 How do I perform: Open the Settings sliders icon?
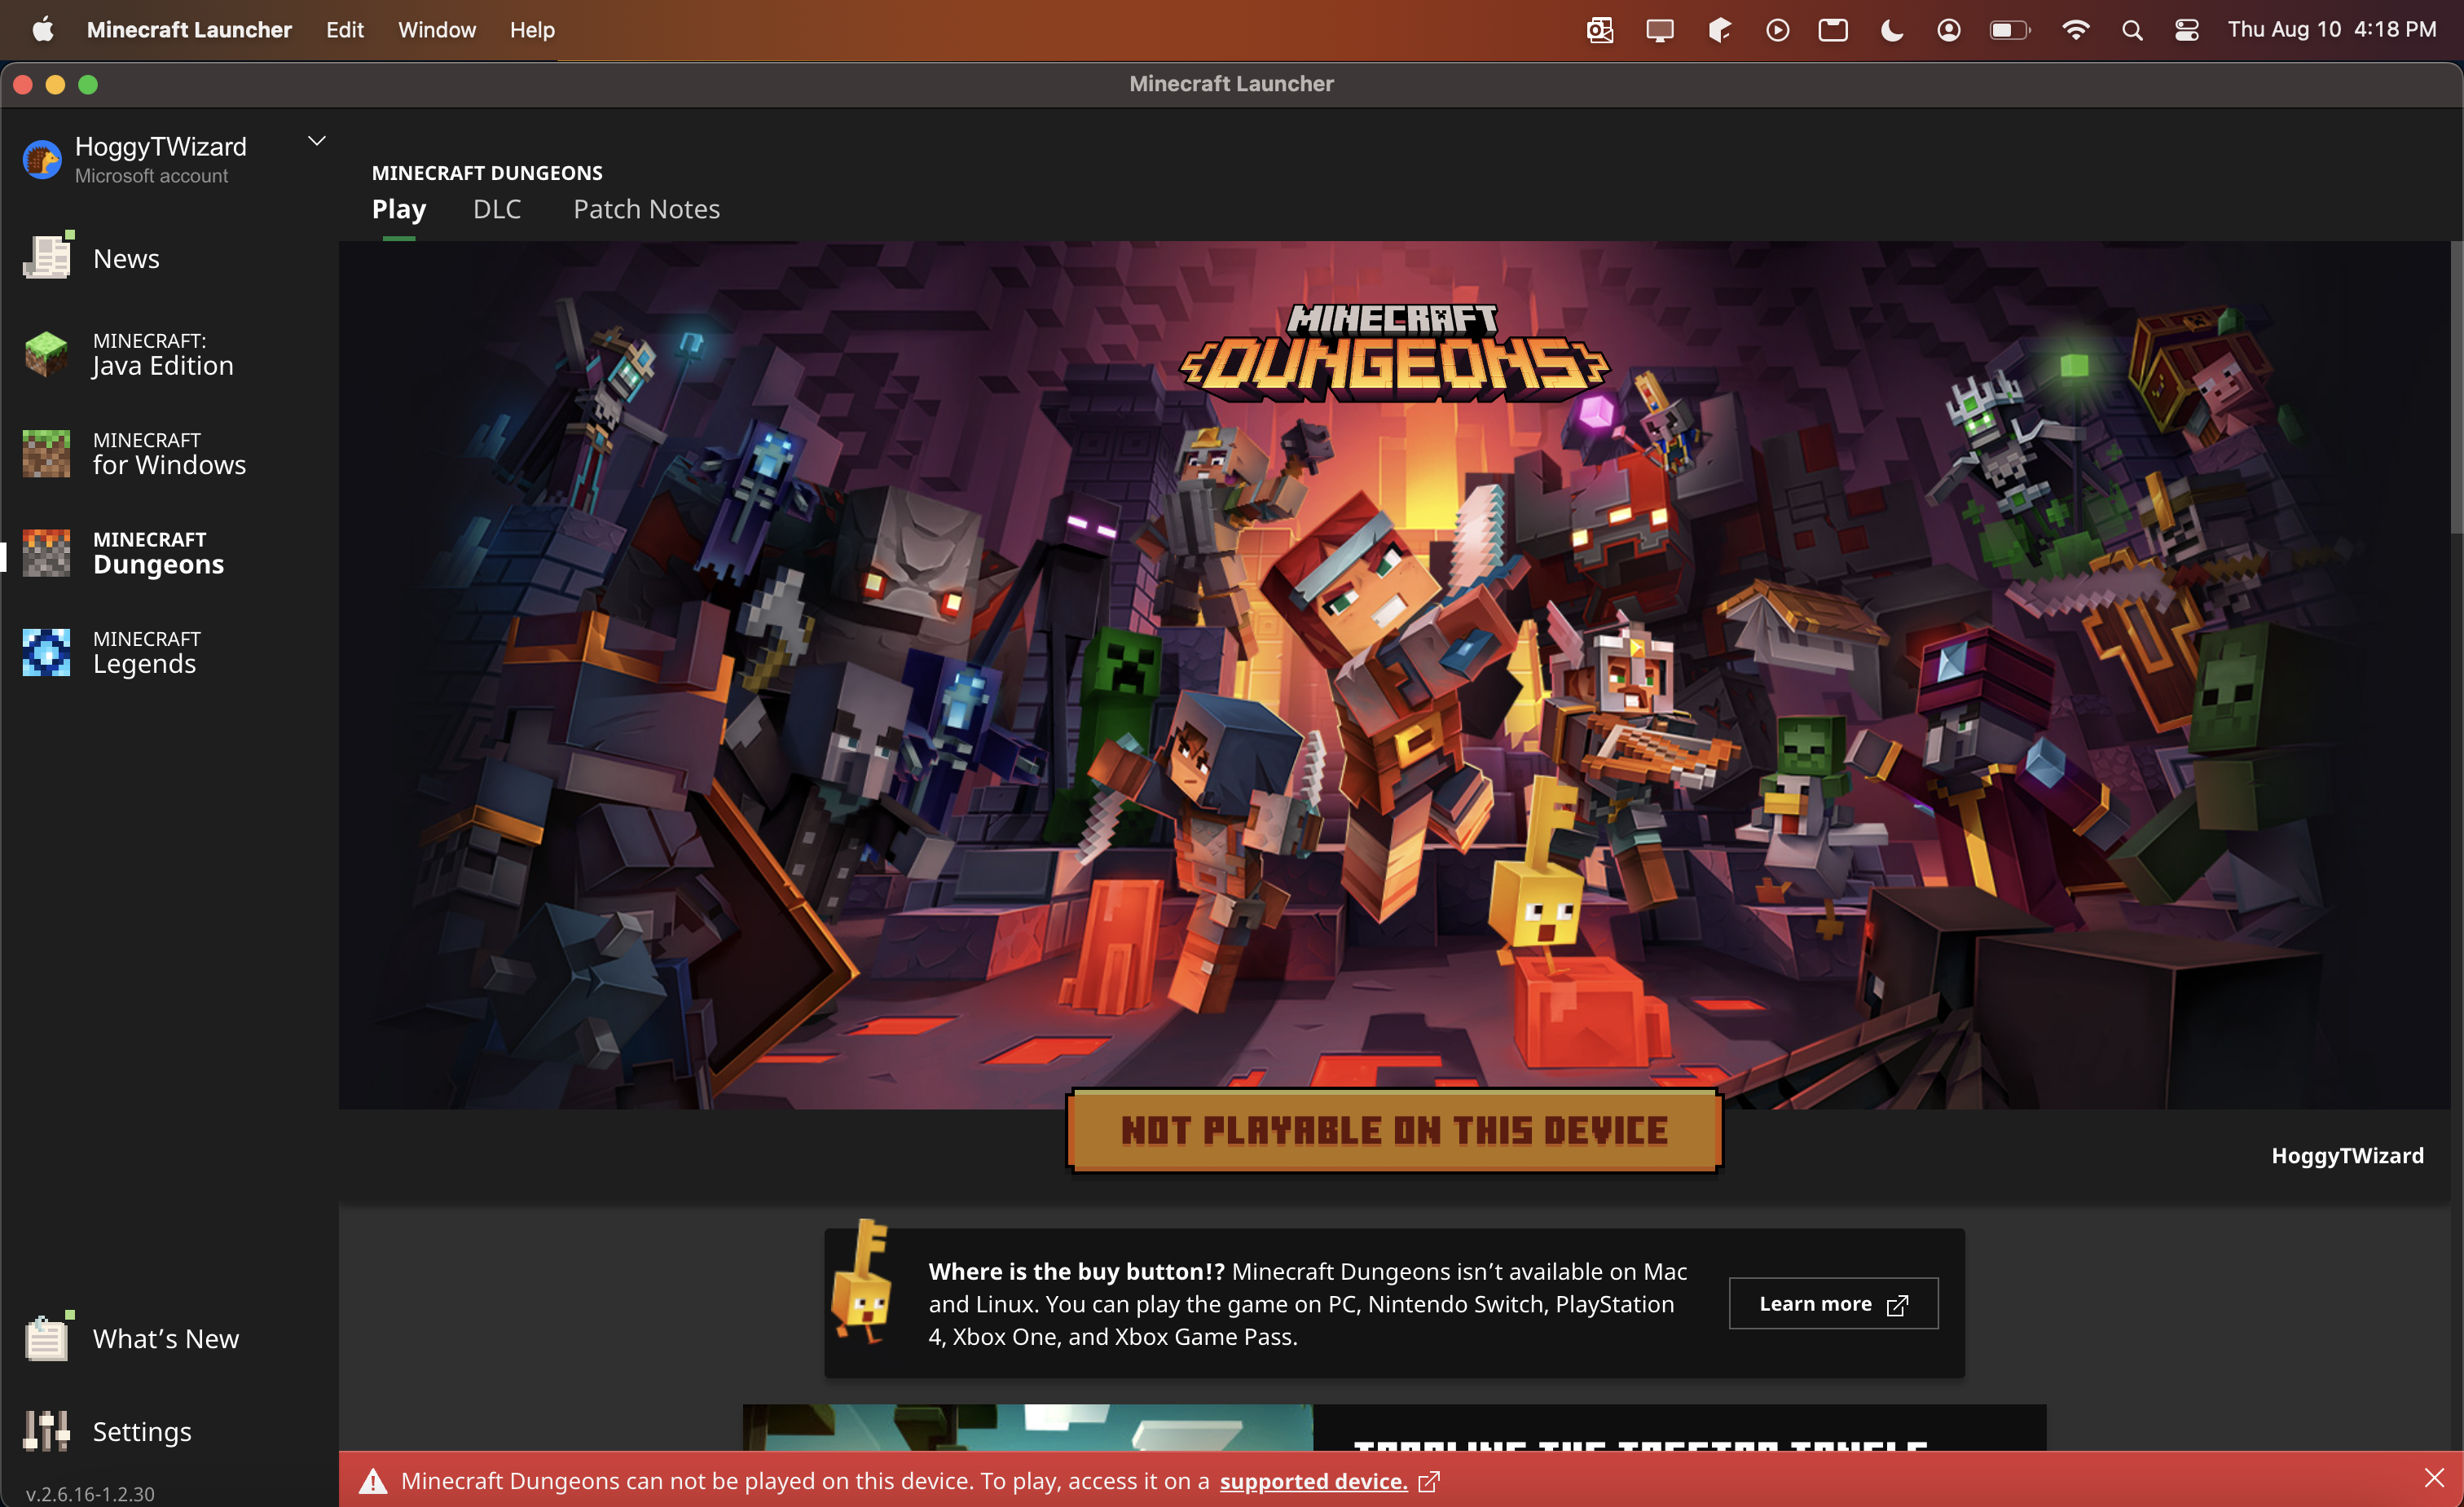(x=46, y=1431)
